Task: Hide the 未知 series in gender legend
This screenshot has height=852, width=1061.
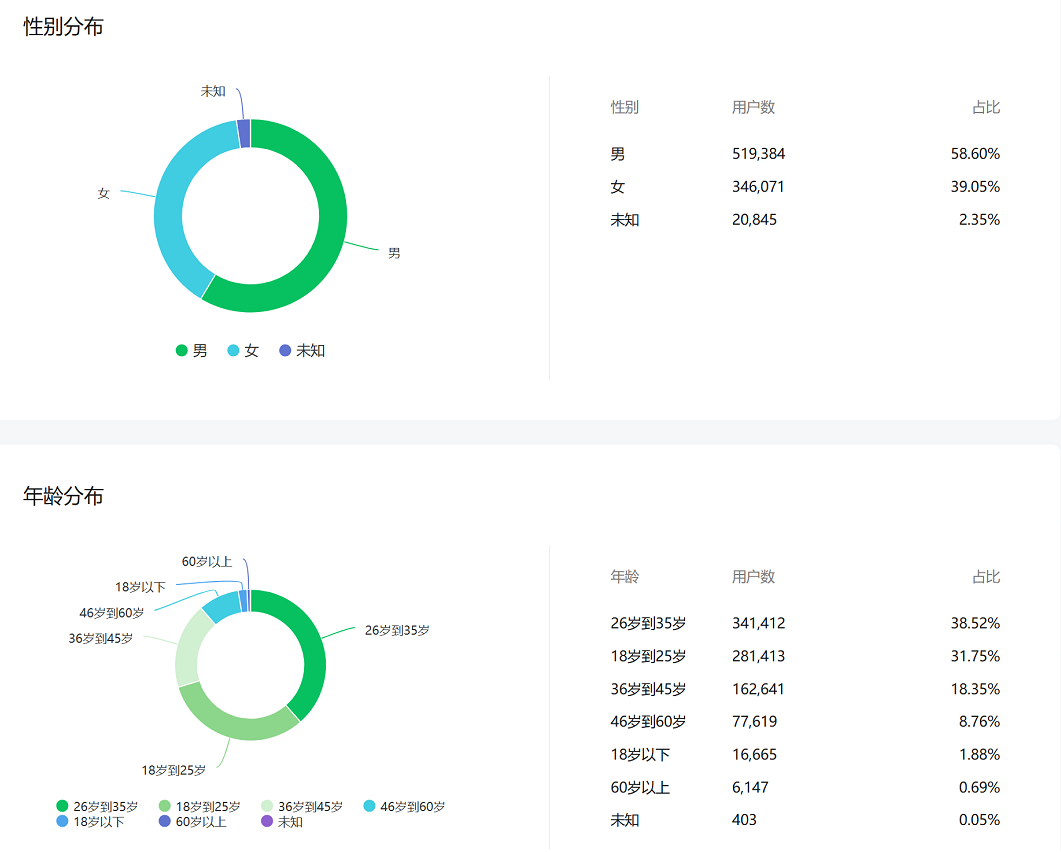Action: (301, 351)
